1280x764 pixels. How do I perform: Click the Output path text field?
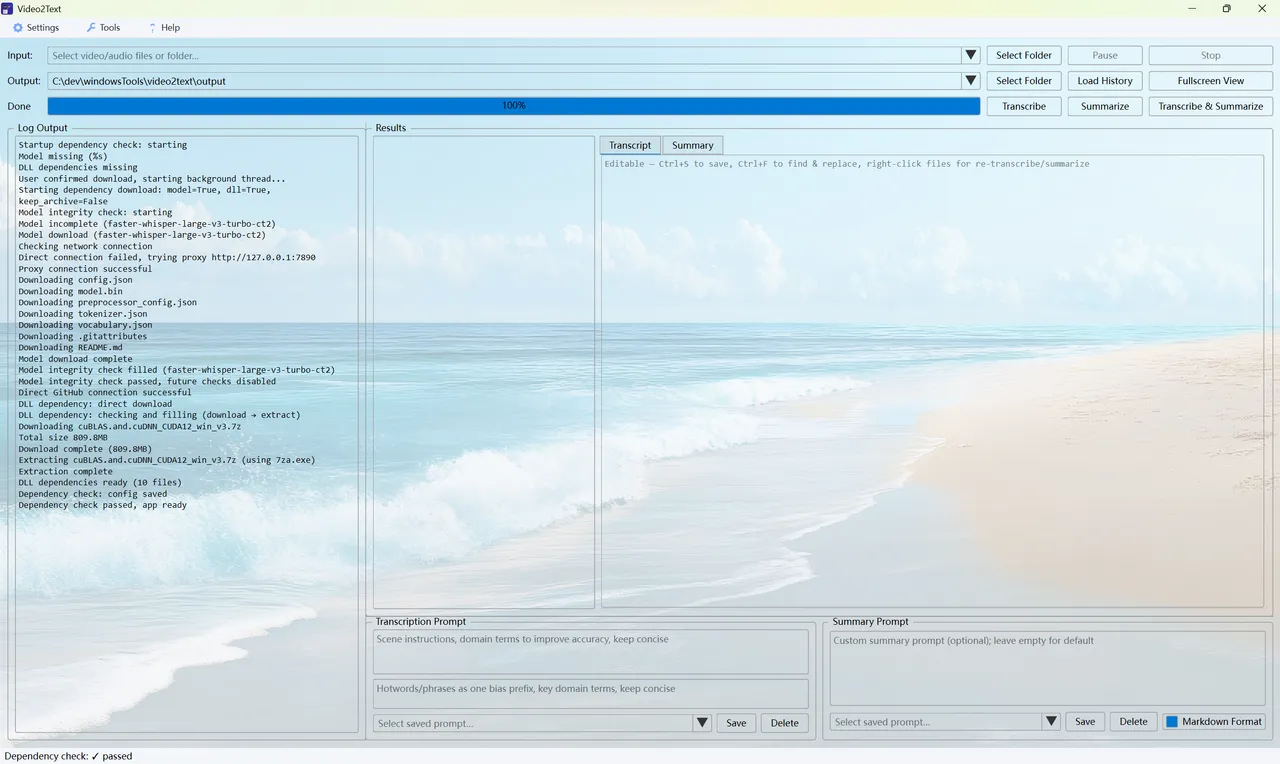coord(504,81)
